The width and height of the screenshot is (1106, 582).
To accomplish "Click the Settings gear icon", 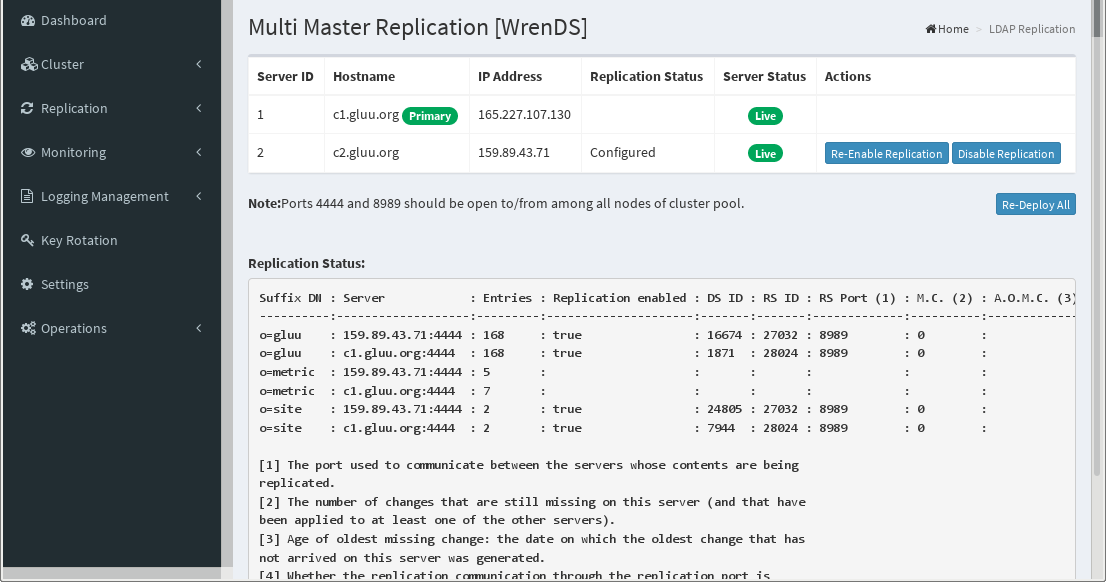I will pyautogui.click(x=28, y=284).
